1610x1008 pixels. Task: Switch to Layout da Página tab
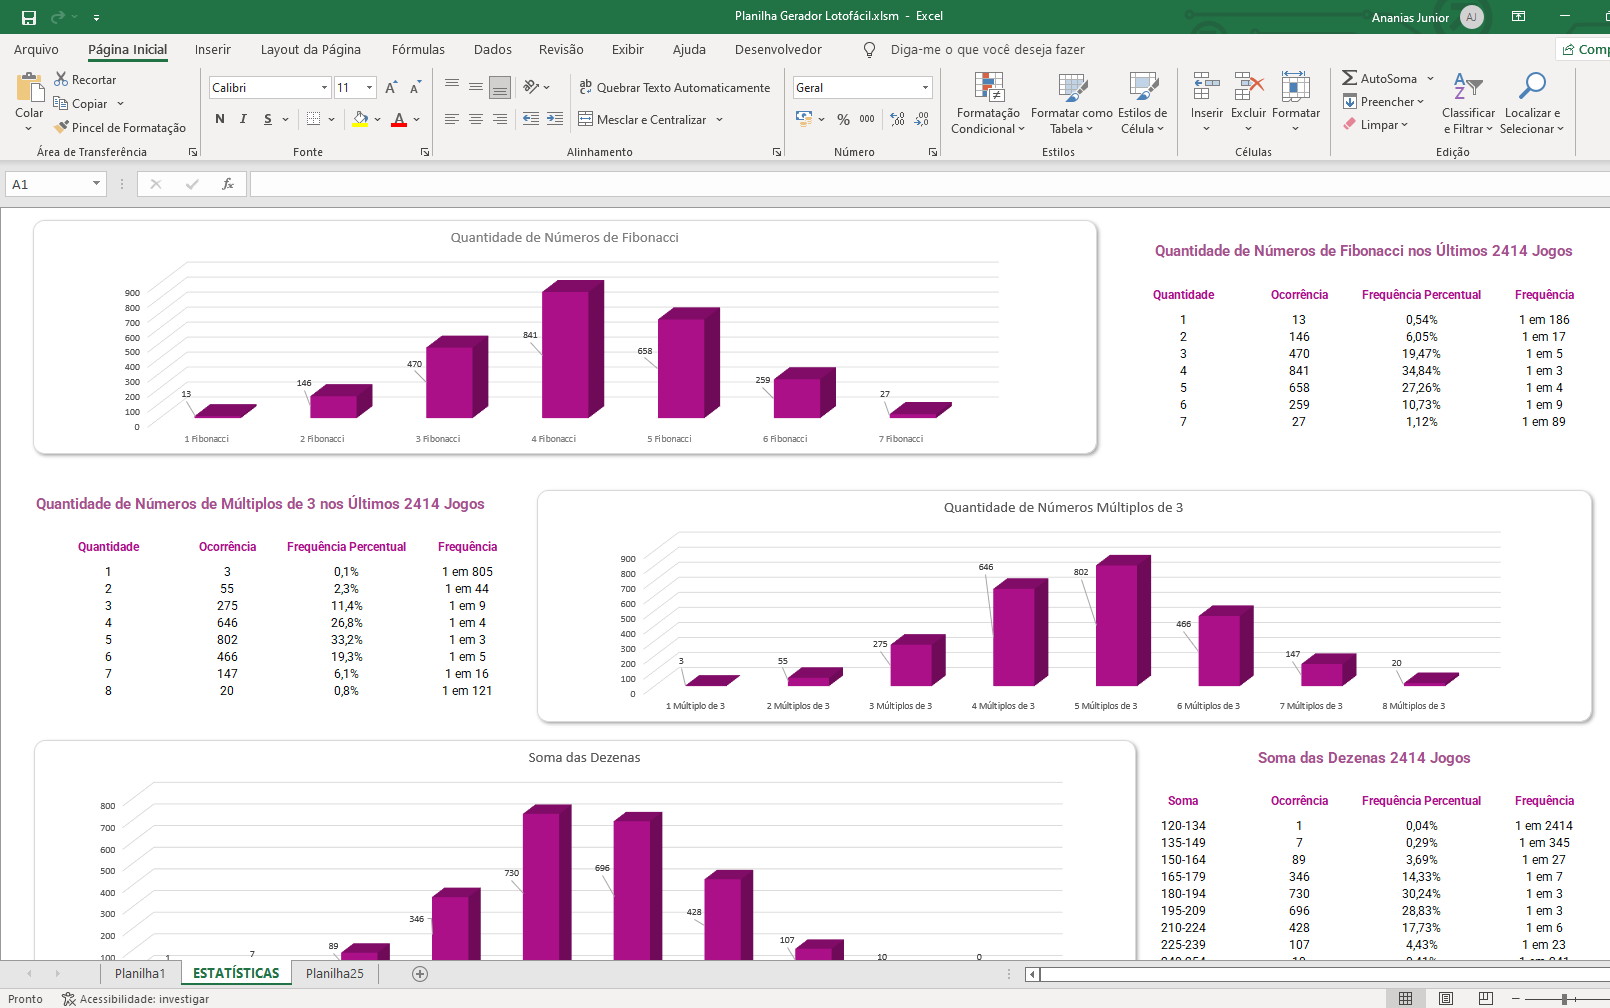[x=311, y=49]
